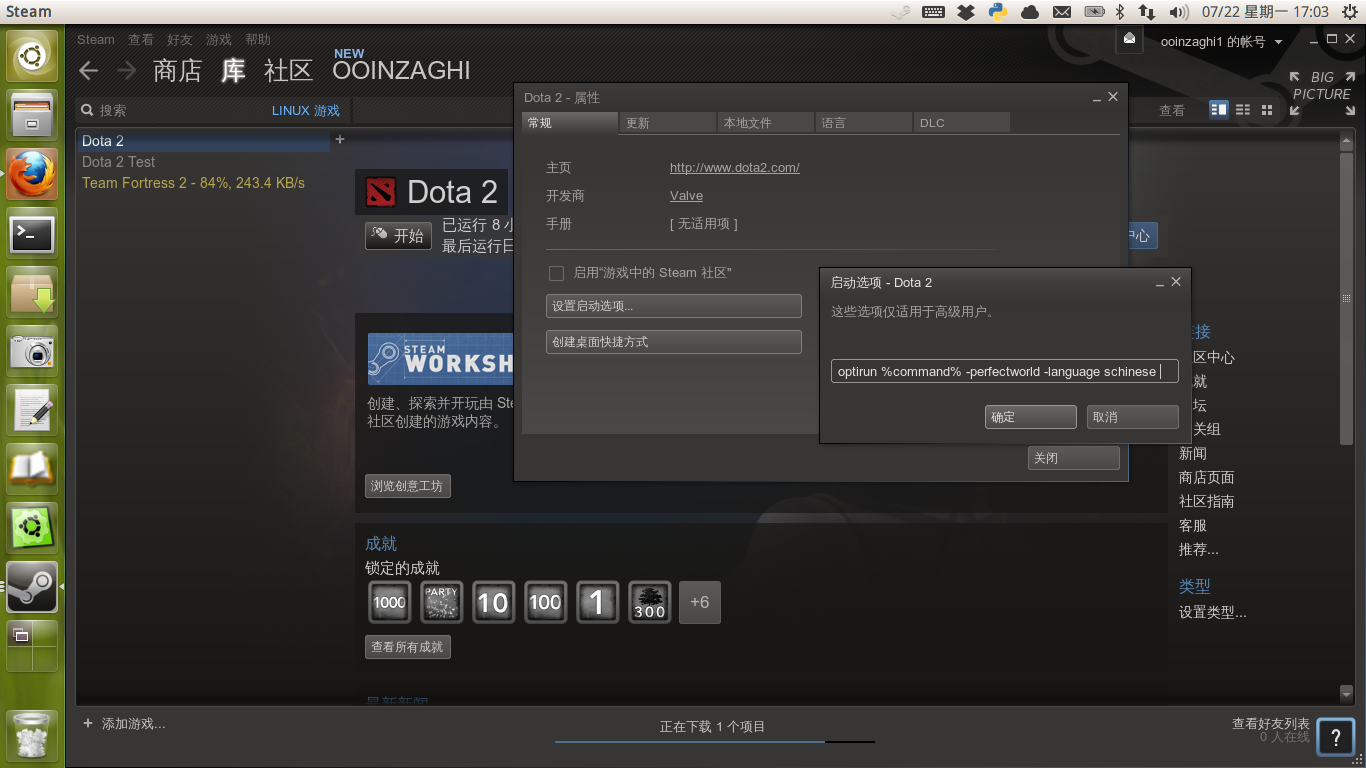The width and height of the screenshot is (1366, 768).
Task: Switch library to grid view
Action: [1267, 110]
